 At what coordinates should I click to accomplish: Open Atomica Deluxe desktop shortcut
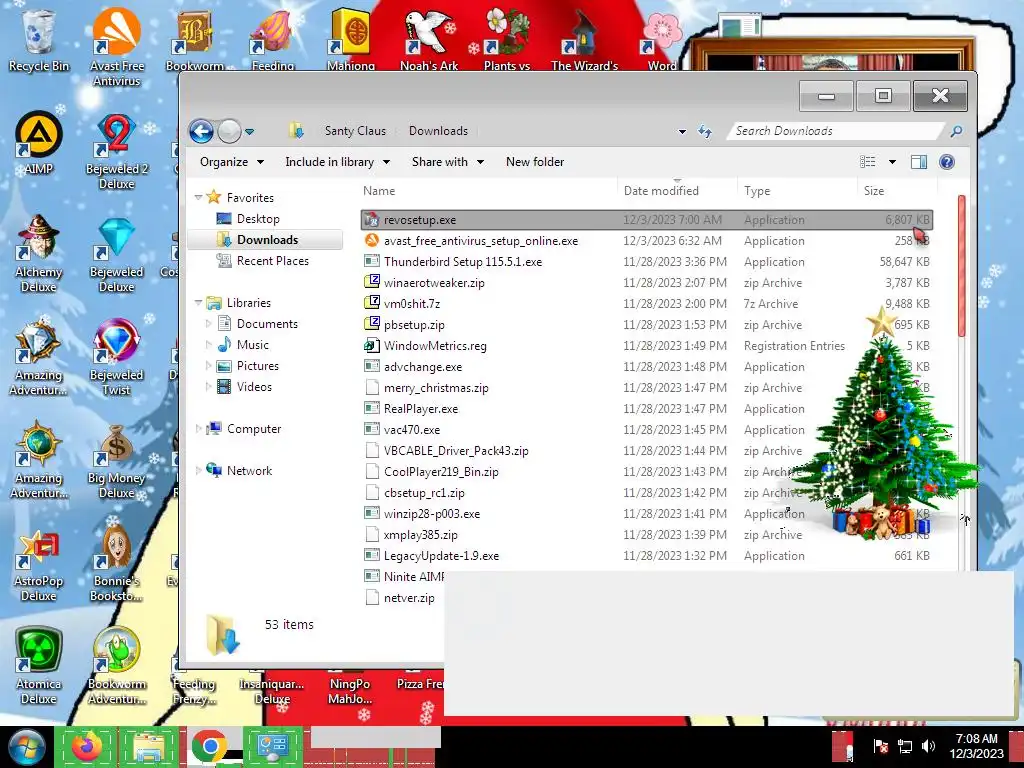[x=39, y=666]
